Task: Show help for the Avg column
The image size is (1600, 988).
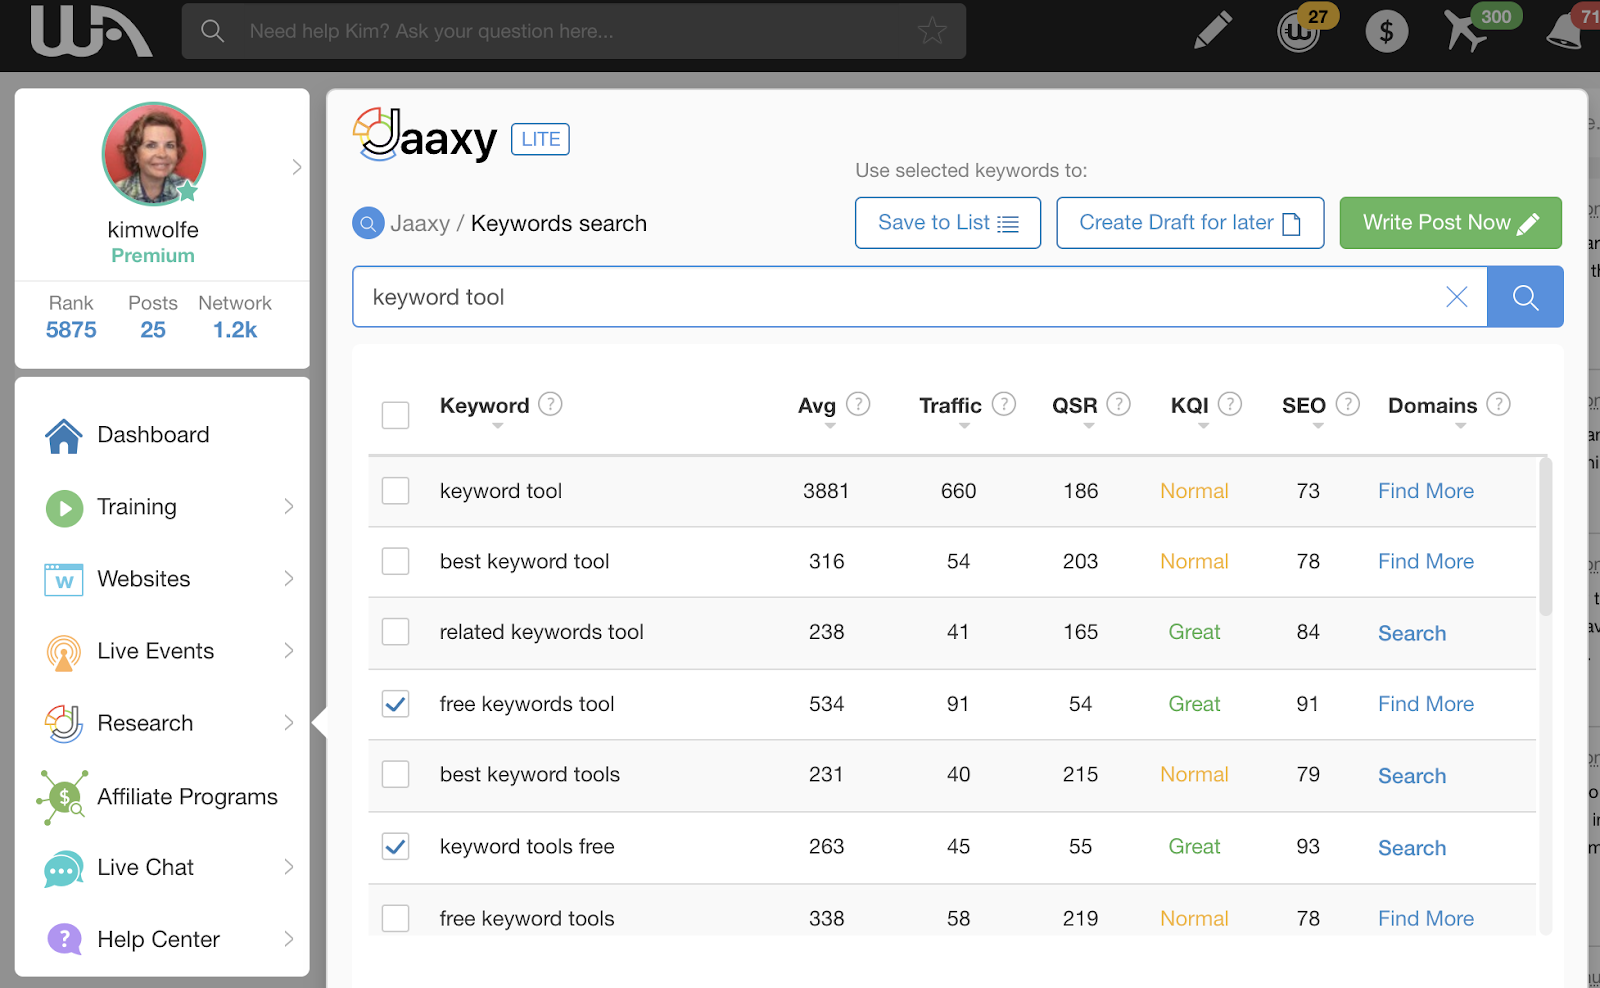Action: coord(858,404)
